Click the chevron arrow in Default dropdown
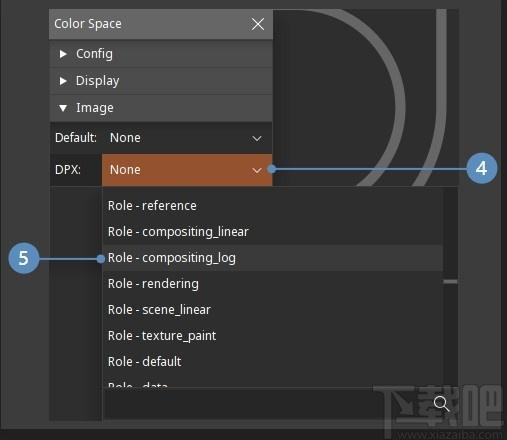This screenshot has height=440, width=507. point(257,138)
